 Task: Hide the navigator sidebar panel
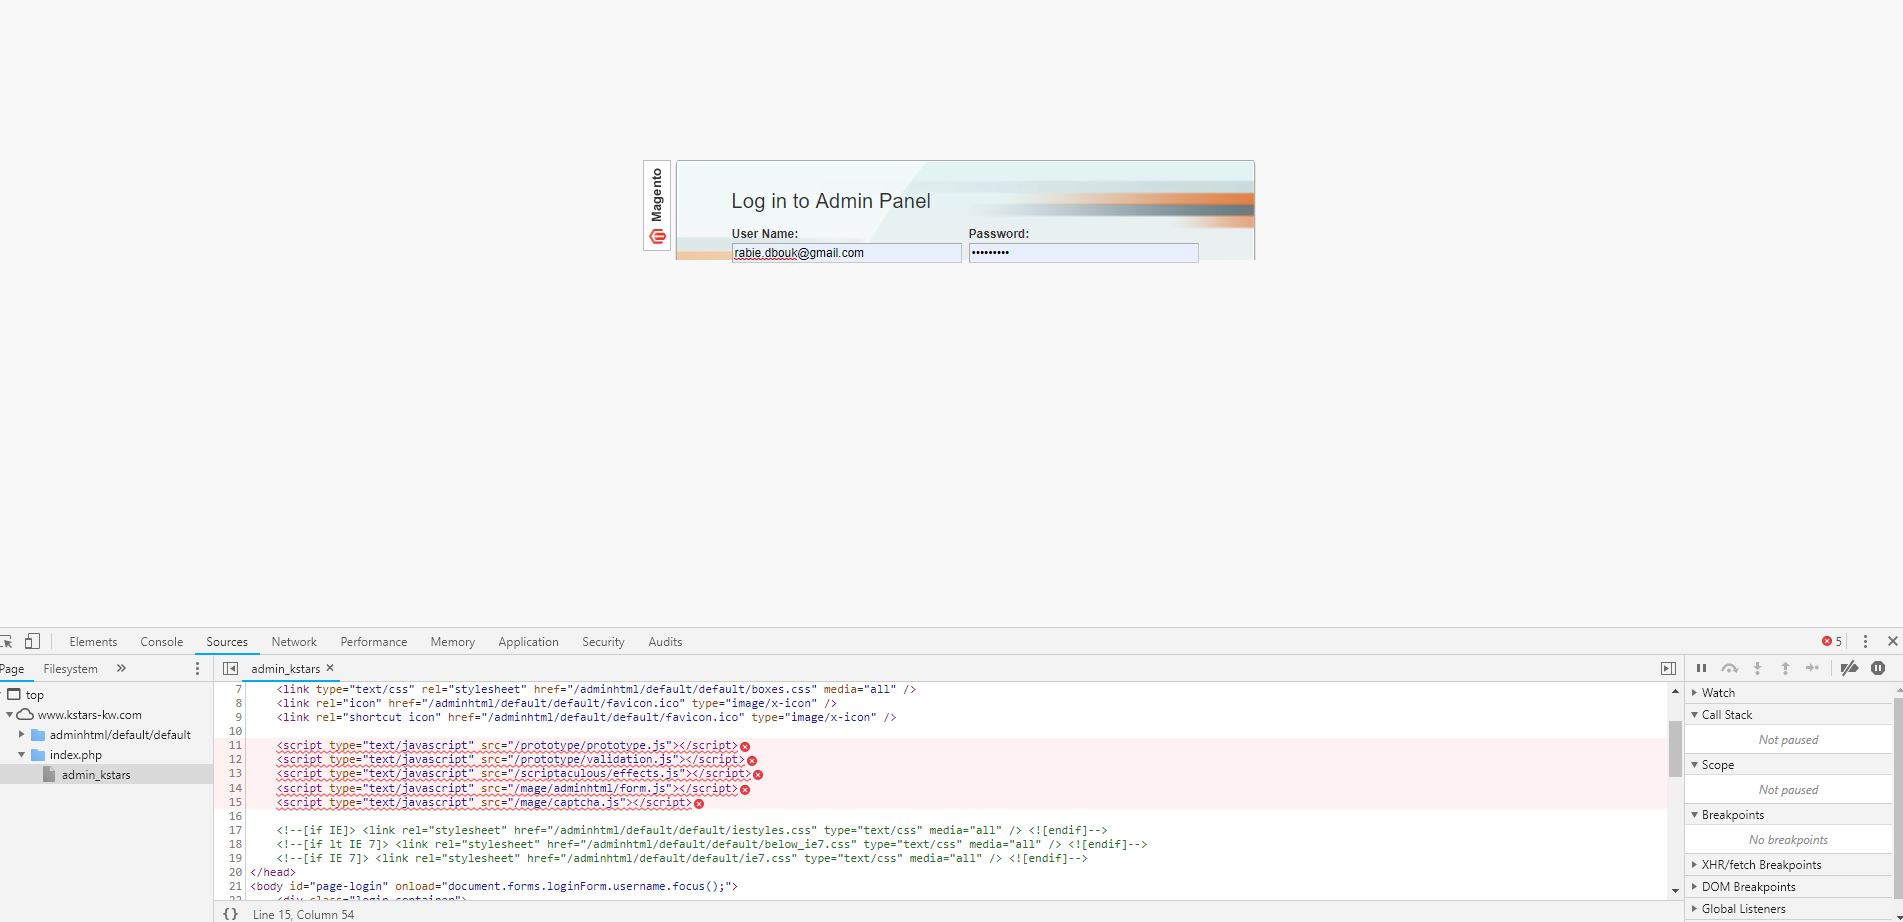229,668
